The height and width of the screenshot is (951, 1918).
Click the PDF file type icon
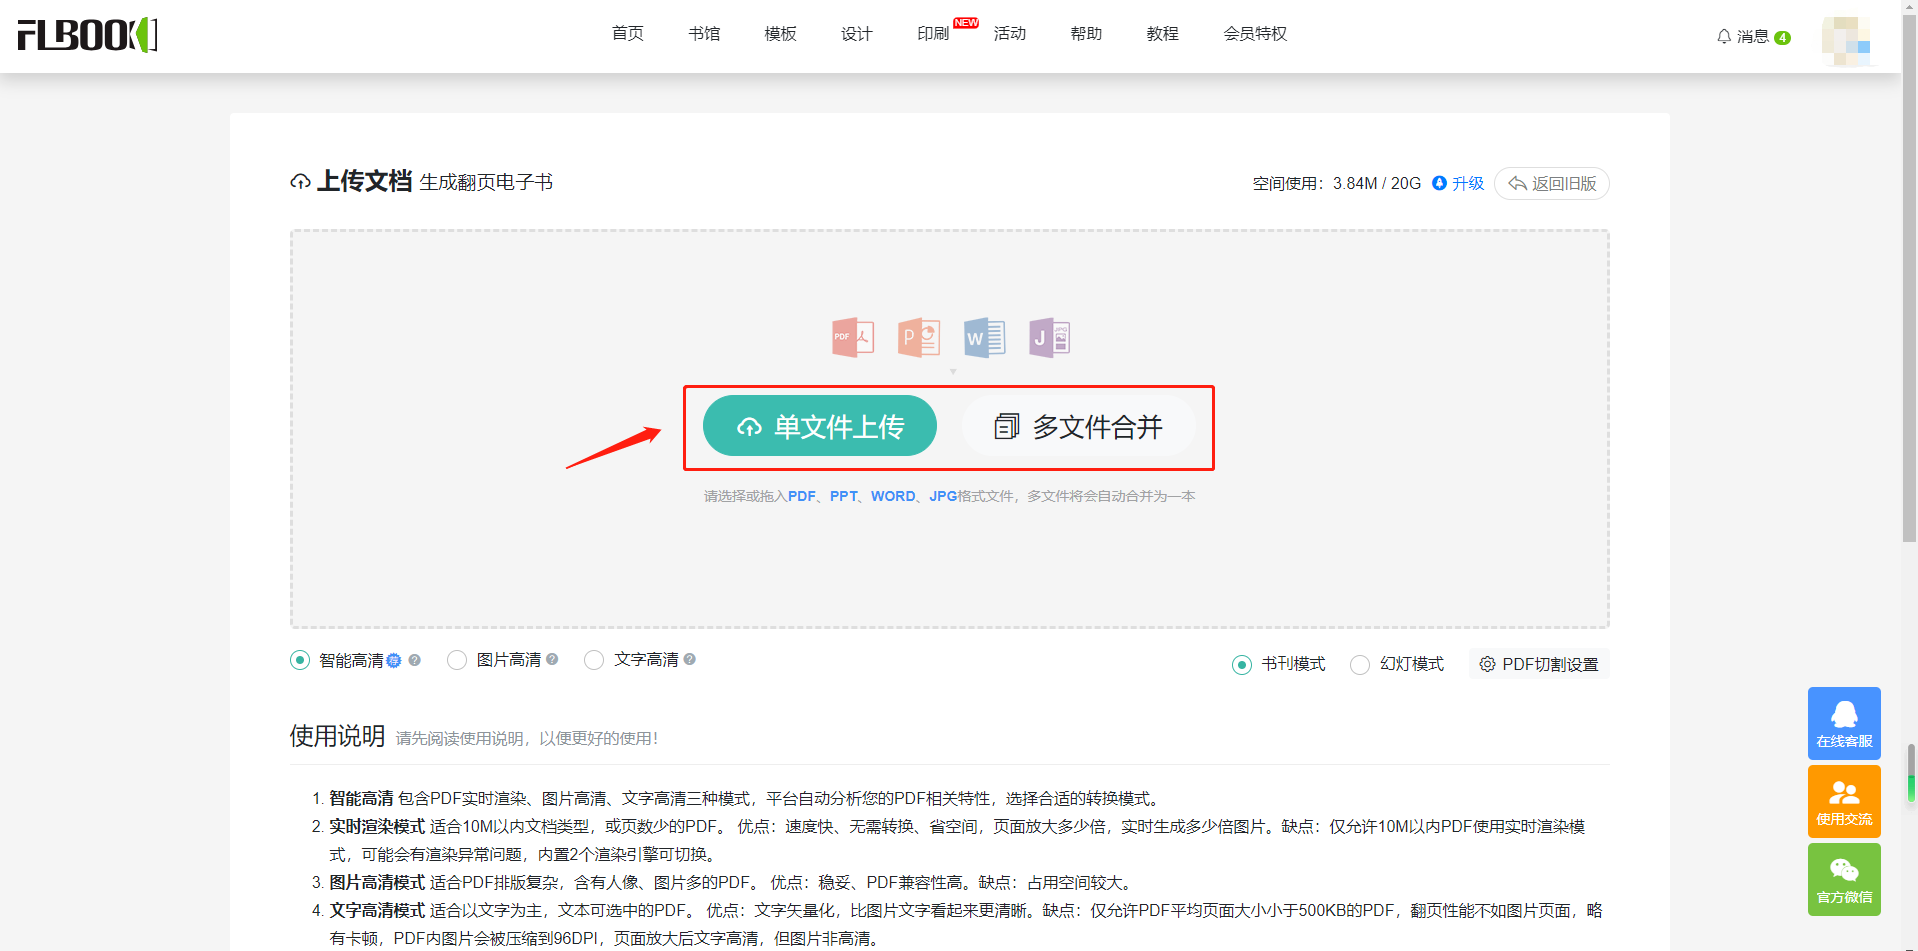[853, 338]
